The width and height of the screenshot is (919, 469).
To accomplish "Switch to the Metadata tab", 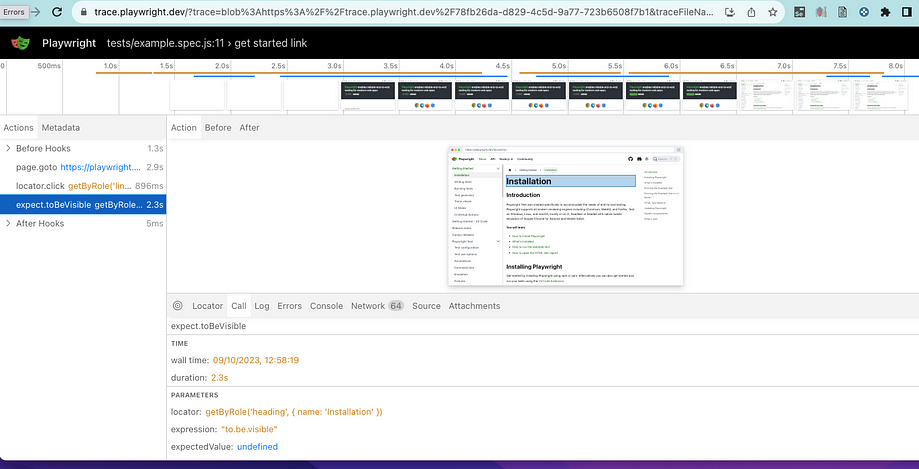I will pos(60,128).
